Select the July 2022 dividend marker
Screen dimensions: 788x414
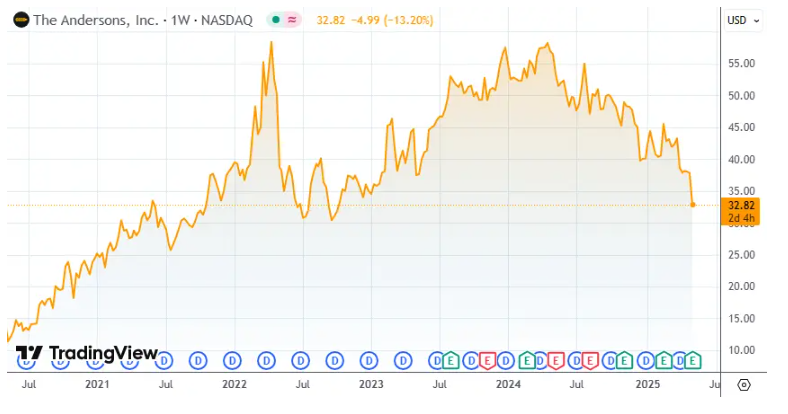point(301,360)
